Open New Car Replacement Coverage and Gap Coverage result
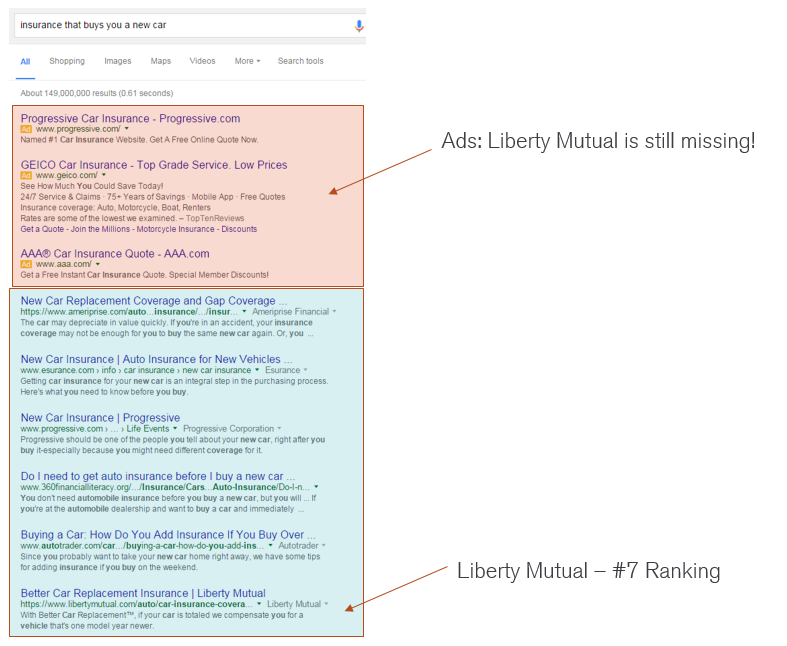 point(154,301)
